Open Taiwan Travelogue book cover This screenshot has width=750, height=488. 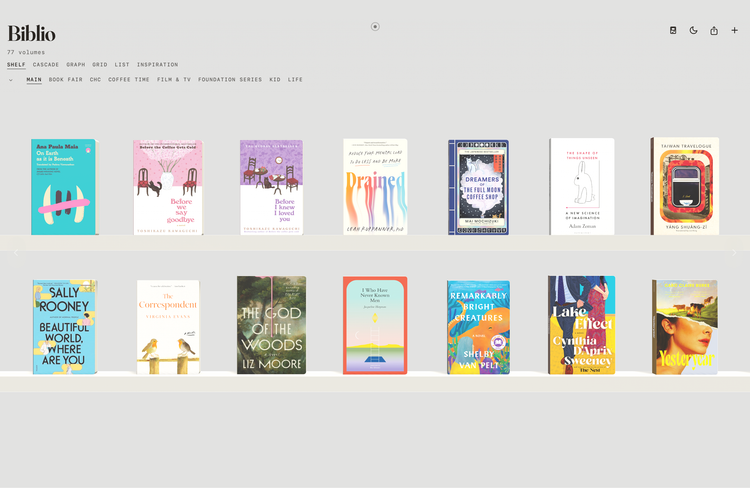(684, 186)
